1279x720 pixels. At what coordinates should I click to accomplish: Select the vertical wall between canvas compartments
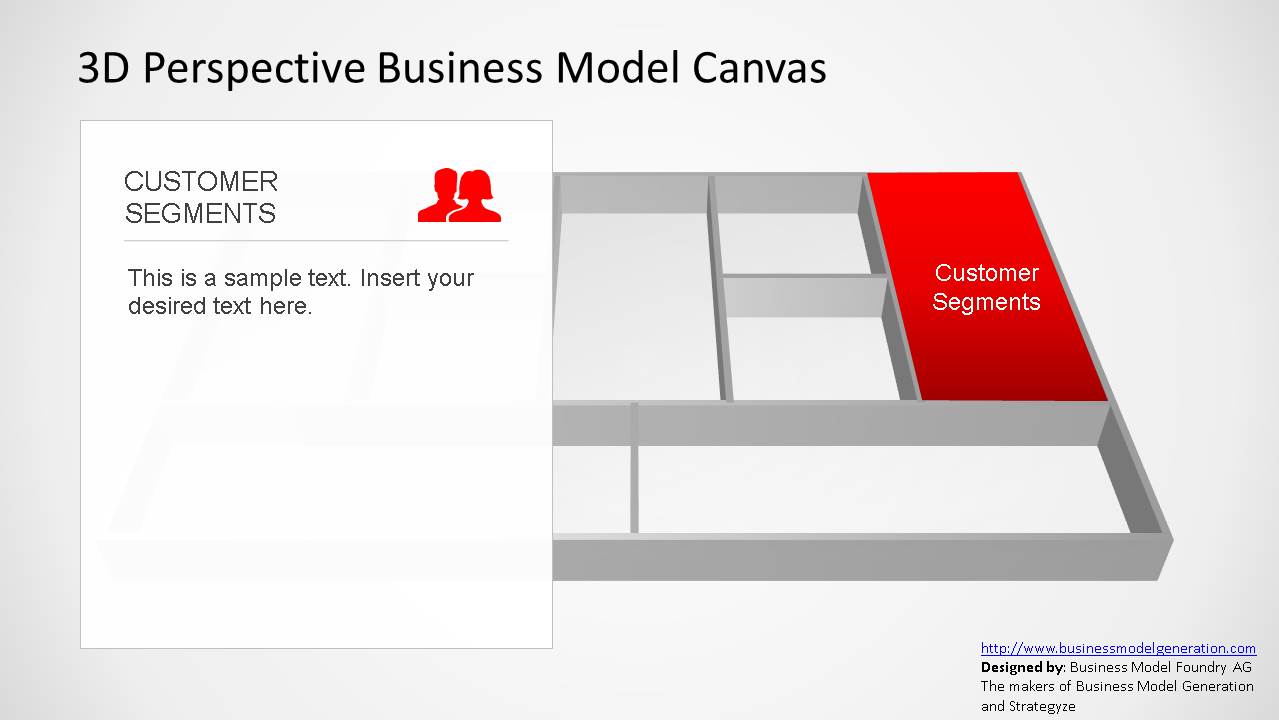click(x=716, y=290)
